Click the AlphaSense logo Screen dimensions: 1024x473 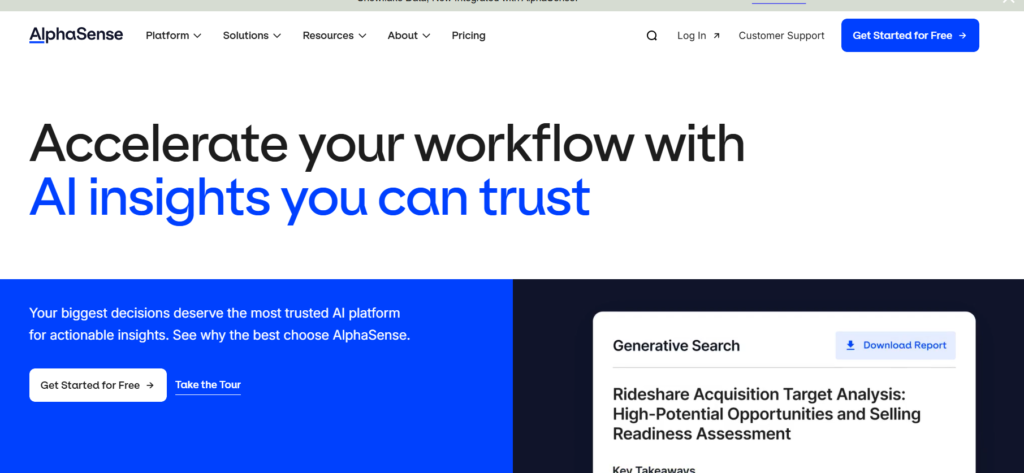(x=76, y=35)
